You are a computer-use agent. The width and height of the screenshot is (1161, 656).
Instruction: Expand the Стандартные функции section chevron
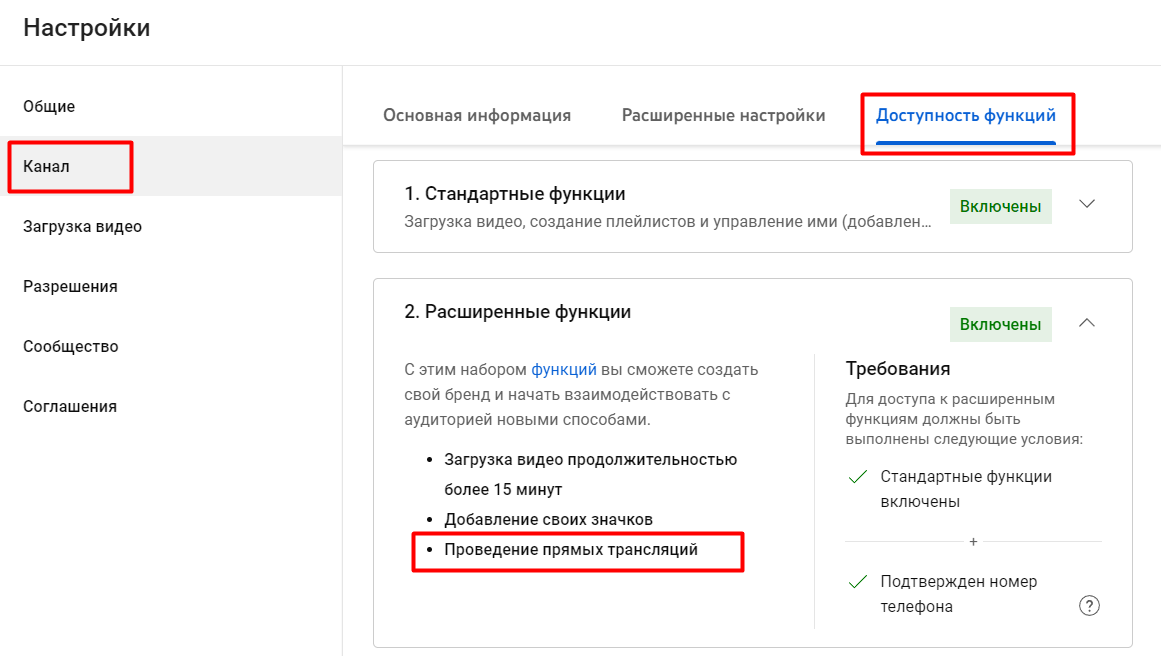point(1088,205)
